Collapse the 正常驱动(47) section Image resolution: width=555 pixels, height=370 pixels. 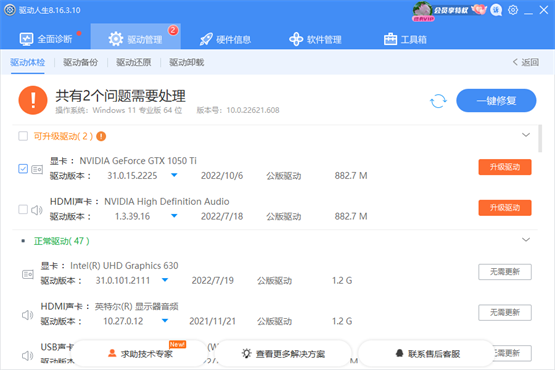click(526, 240)
